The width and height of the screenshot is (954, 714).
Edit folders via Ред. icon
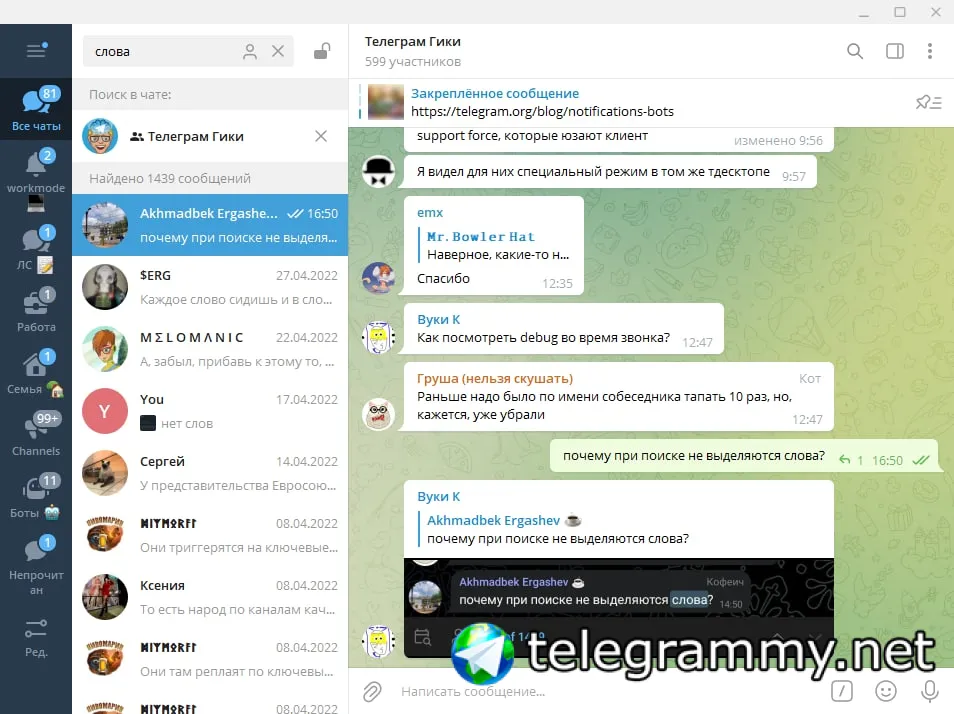click(36, 637)
